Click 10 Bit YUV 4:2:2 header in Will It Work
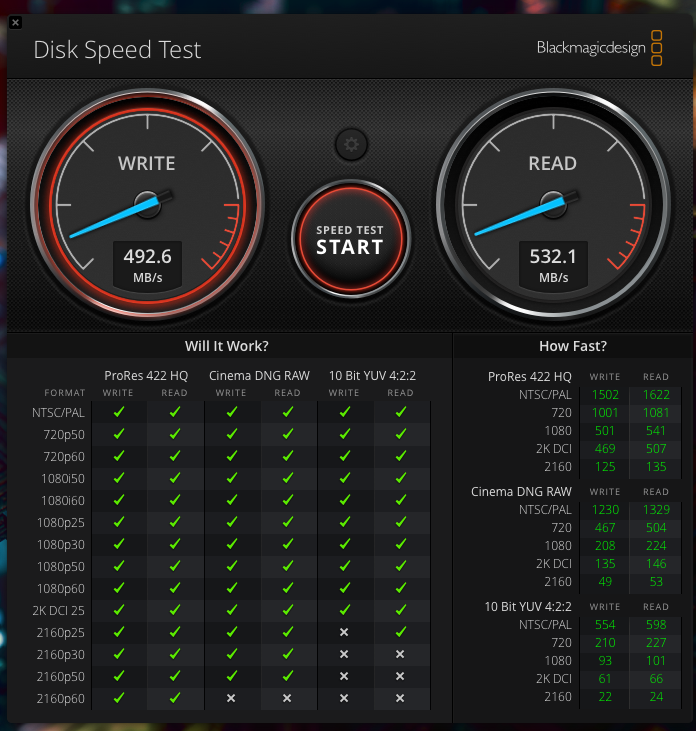Viewport: 696px width, 731px height. click(372, 376)
